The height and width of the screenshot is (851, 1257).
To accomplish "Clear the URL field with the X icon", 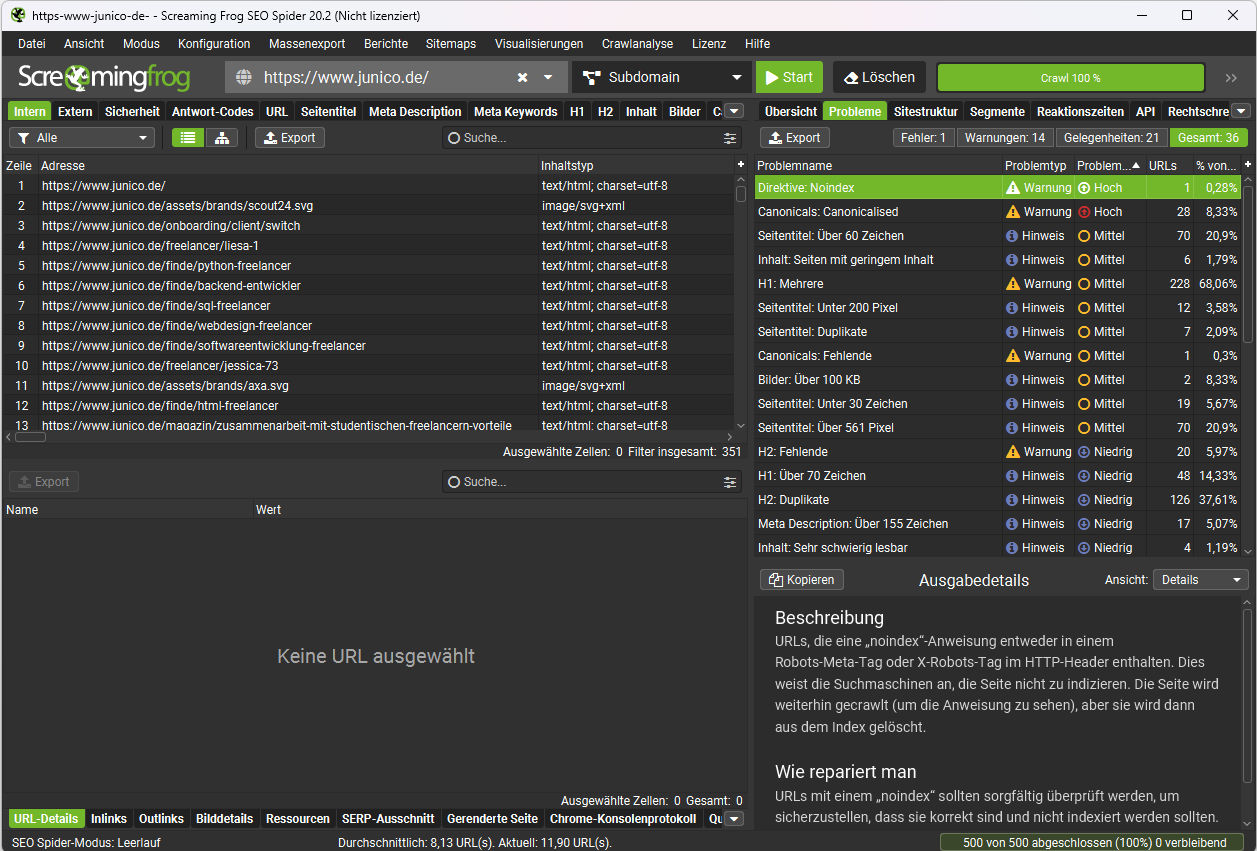I will coord(522,78).
